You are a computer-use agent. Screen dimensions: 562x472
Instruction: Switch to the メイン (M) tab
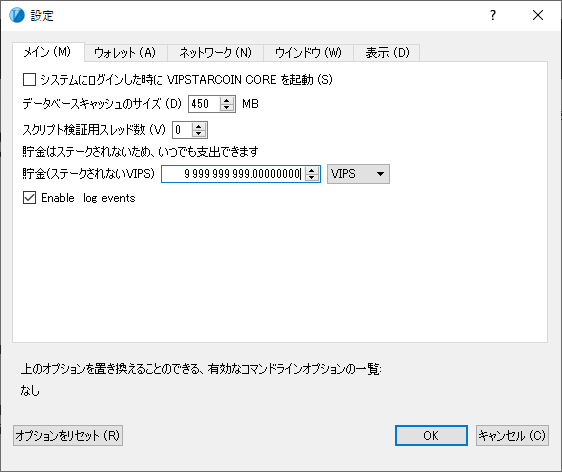pos(48,52)
